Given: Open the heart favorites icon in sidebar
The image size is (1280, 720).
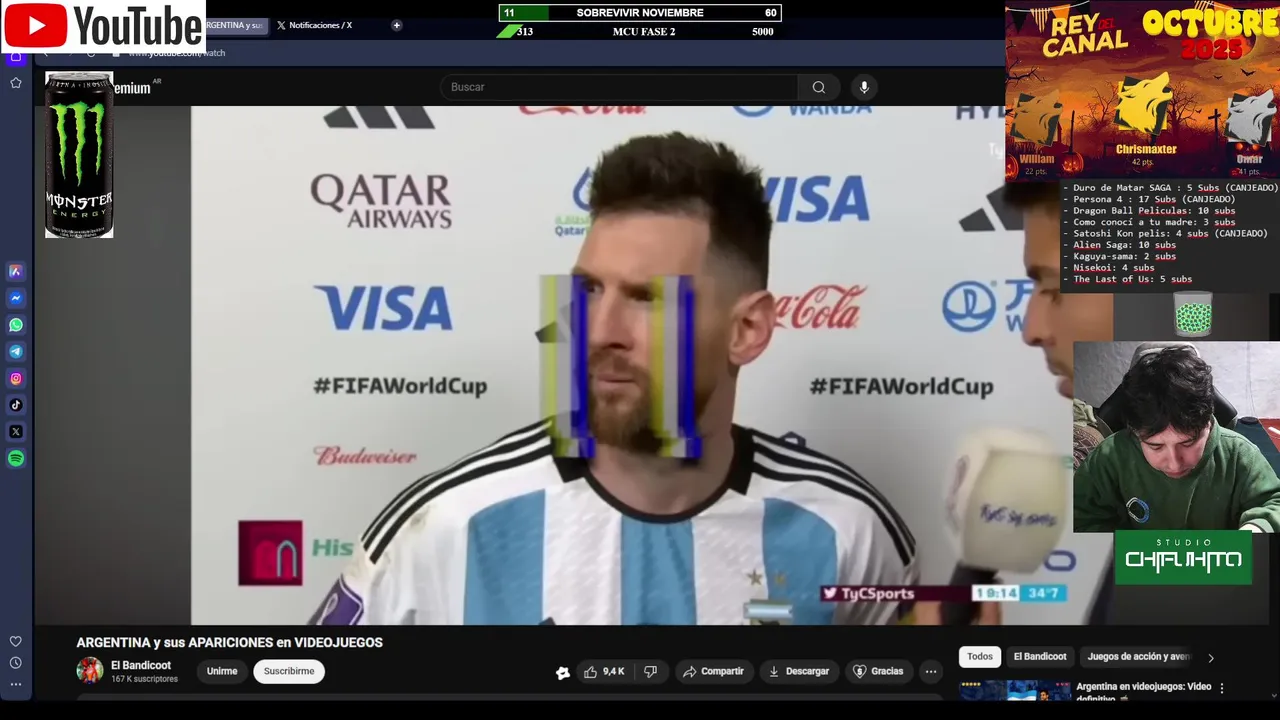Looking at the screenshot, I should coord(16,641).
